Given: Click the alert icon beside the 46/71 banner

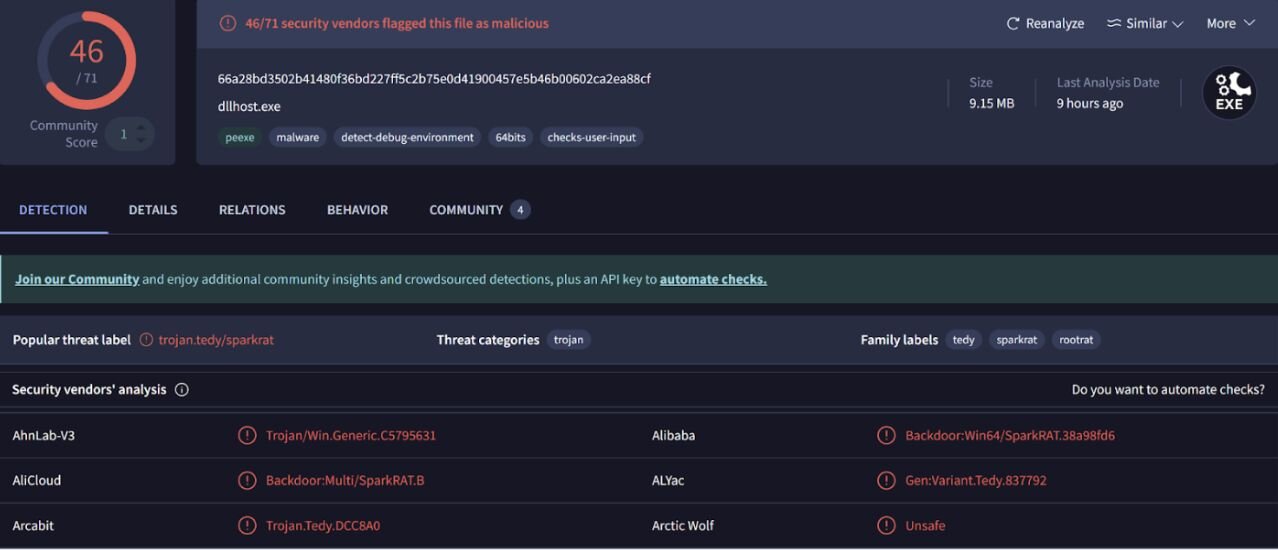Looking at the screenshot, I should (228, 23).
